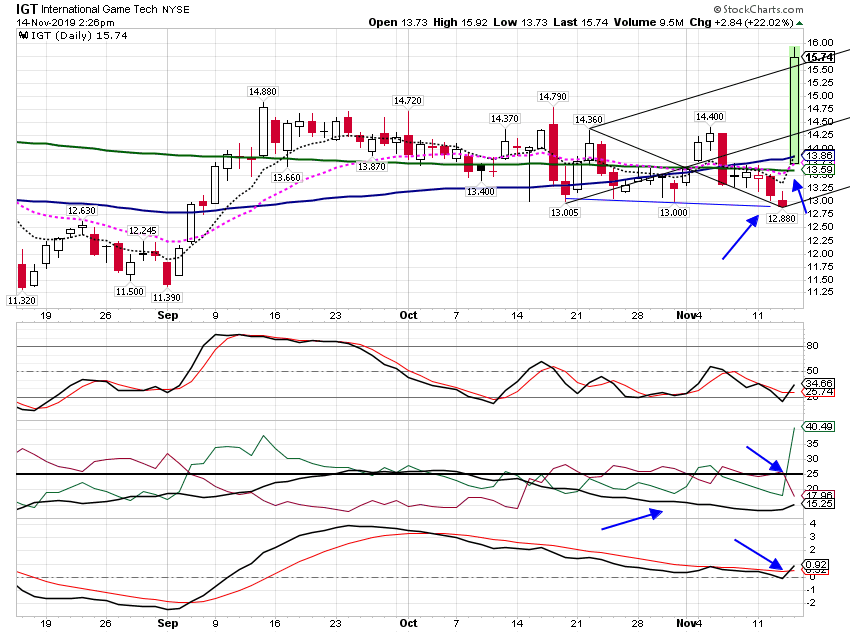Click the IGT (Daily) 15.74 legend label
The image size is (850, 633).
pos(79,36)
